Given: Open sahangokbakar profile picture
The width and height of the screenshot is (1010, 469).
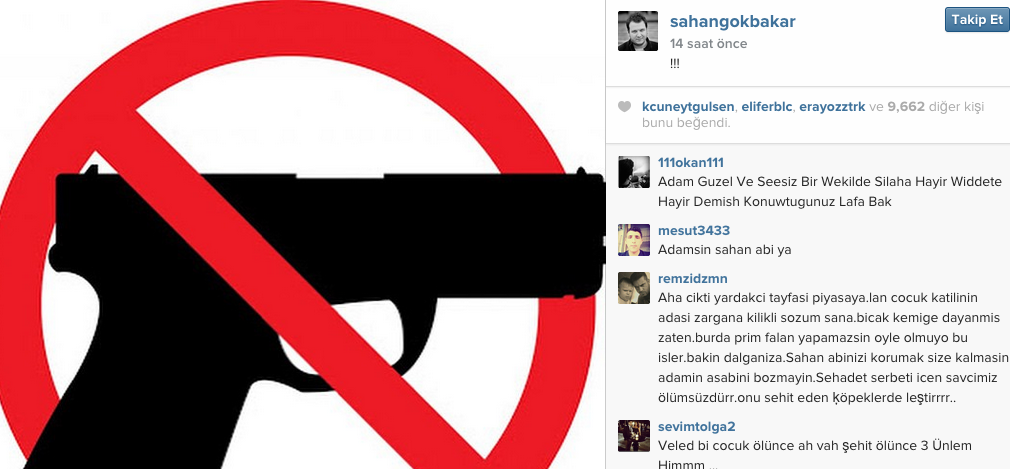Looking at the screenshot, I should pyautogui.click(x=638, y=31).
